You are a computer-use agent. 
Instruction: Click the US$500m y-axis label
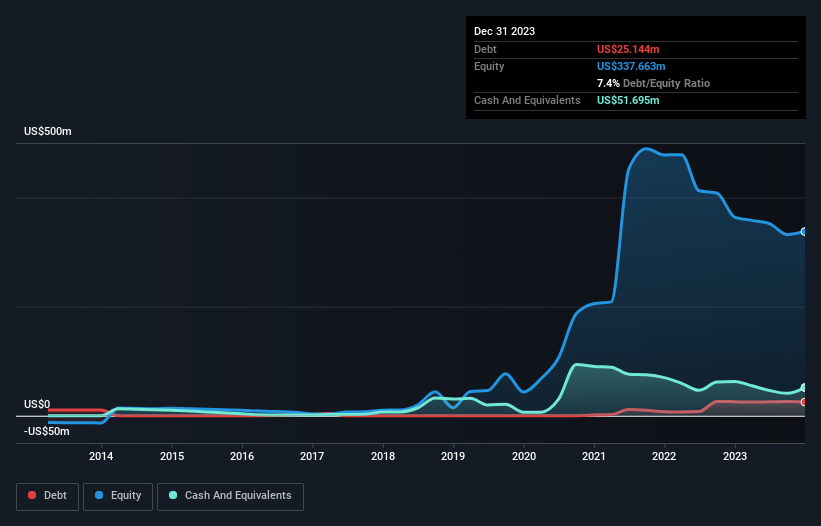[x=48, y=131]
